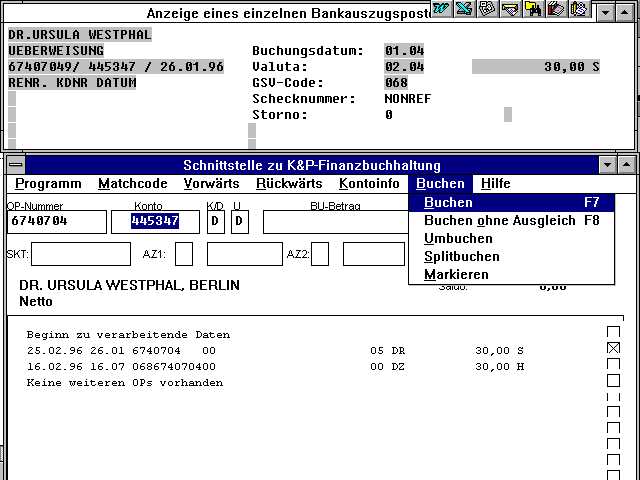Click the red book icon in top toolbar

(557, 9)
